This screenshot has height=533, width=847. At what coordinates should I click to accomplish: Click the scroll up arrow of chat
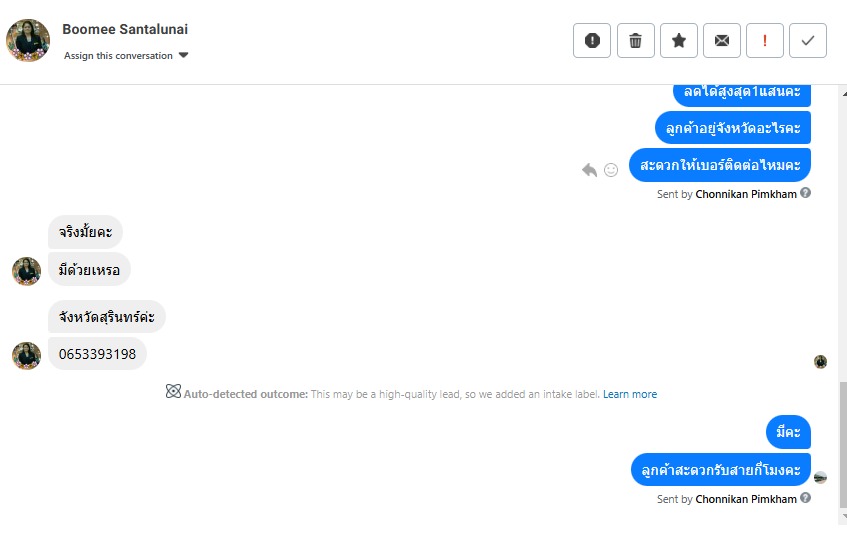coord(844,94)
